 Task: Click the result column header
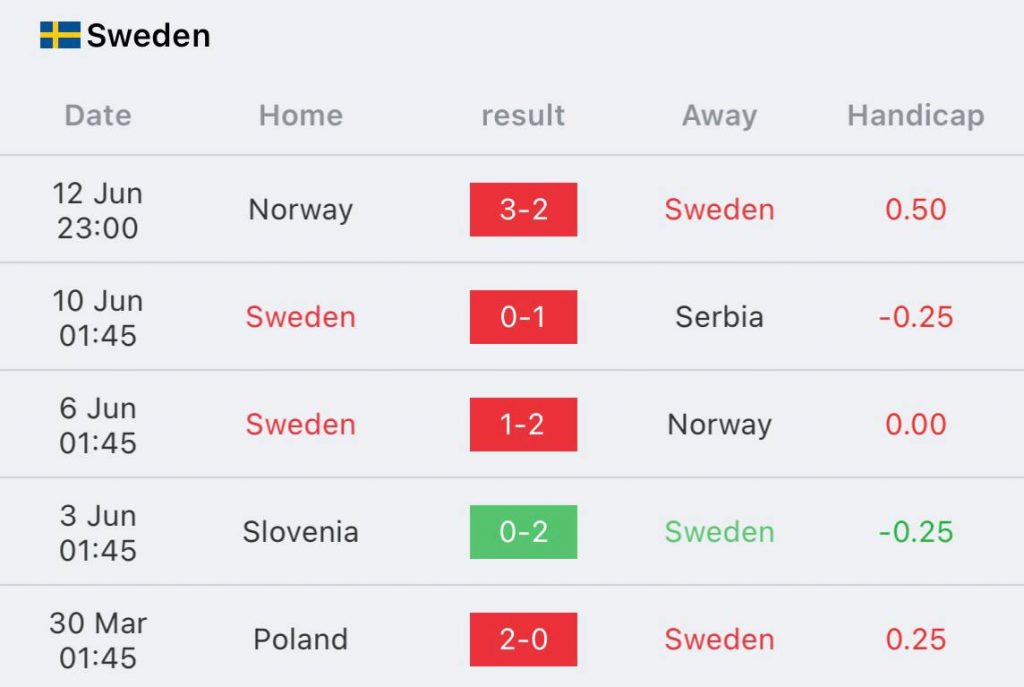point(523,116)
